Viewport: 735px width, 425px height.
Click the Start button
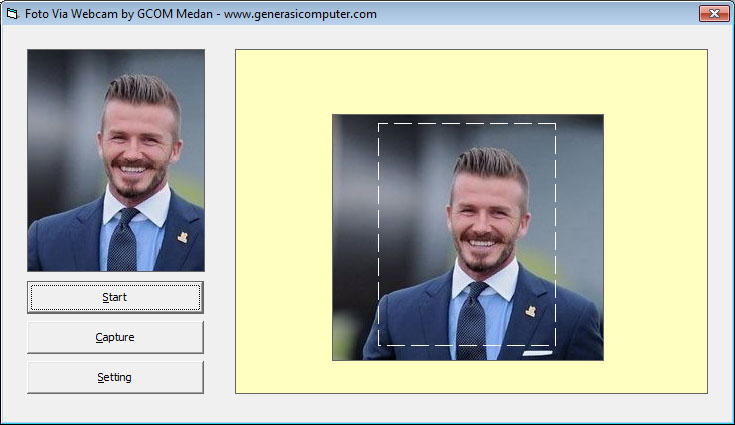(115, 297)
